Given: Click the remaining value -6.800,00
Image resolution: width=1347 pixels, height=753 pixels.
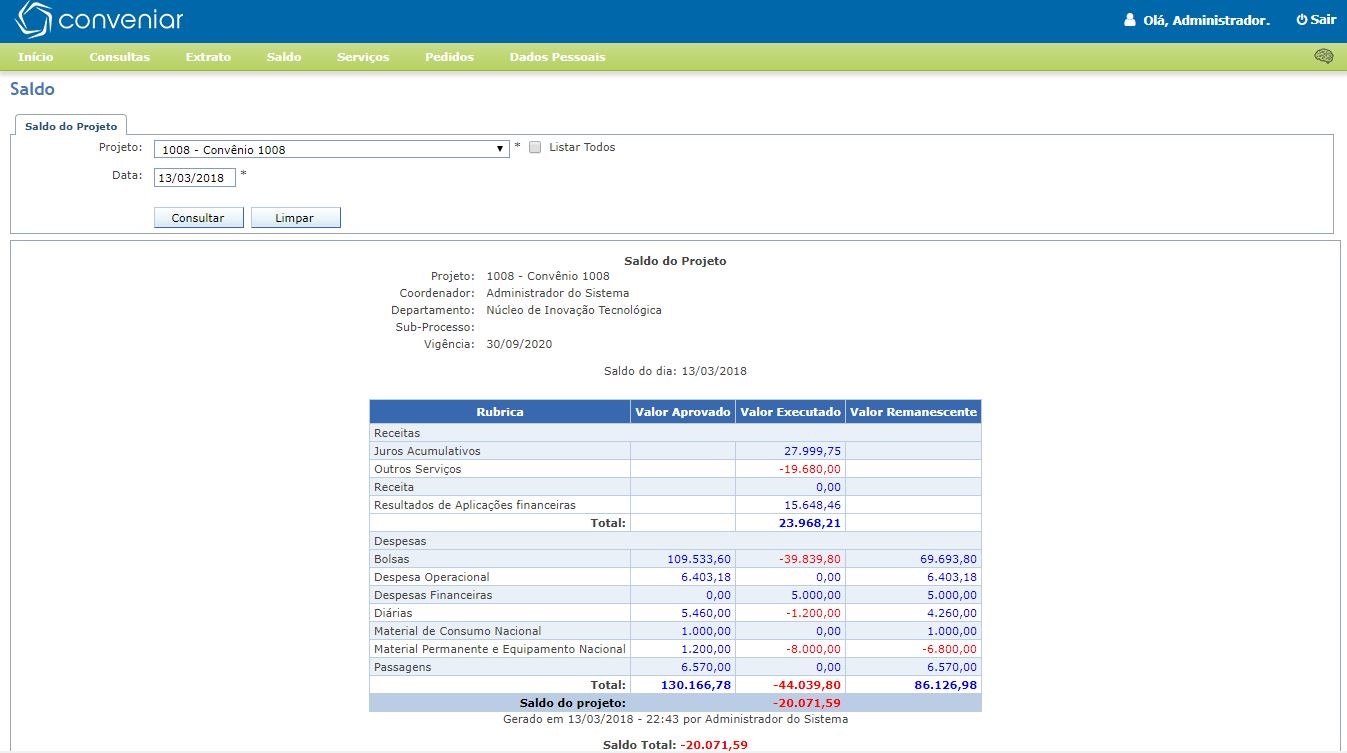Looking at the screenshot, I should (x=949, y=649).
